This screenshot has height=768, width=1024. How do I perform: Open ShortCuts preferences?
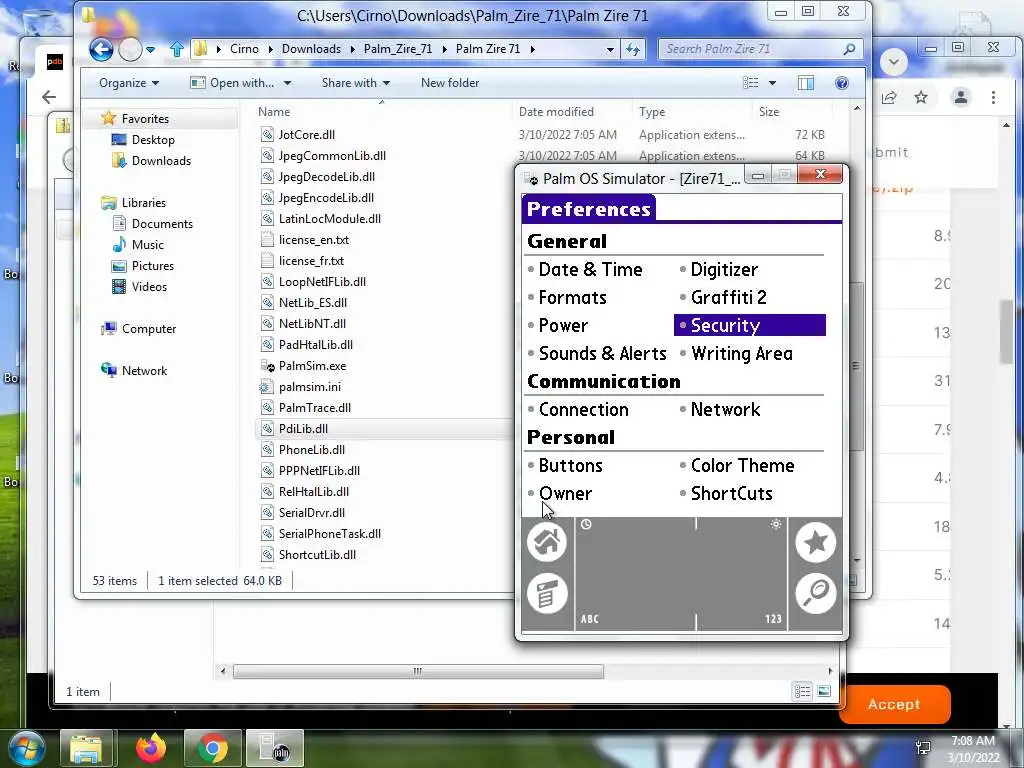(731, 494)
